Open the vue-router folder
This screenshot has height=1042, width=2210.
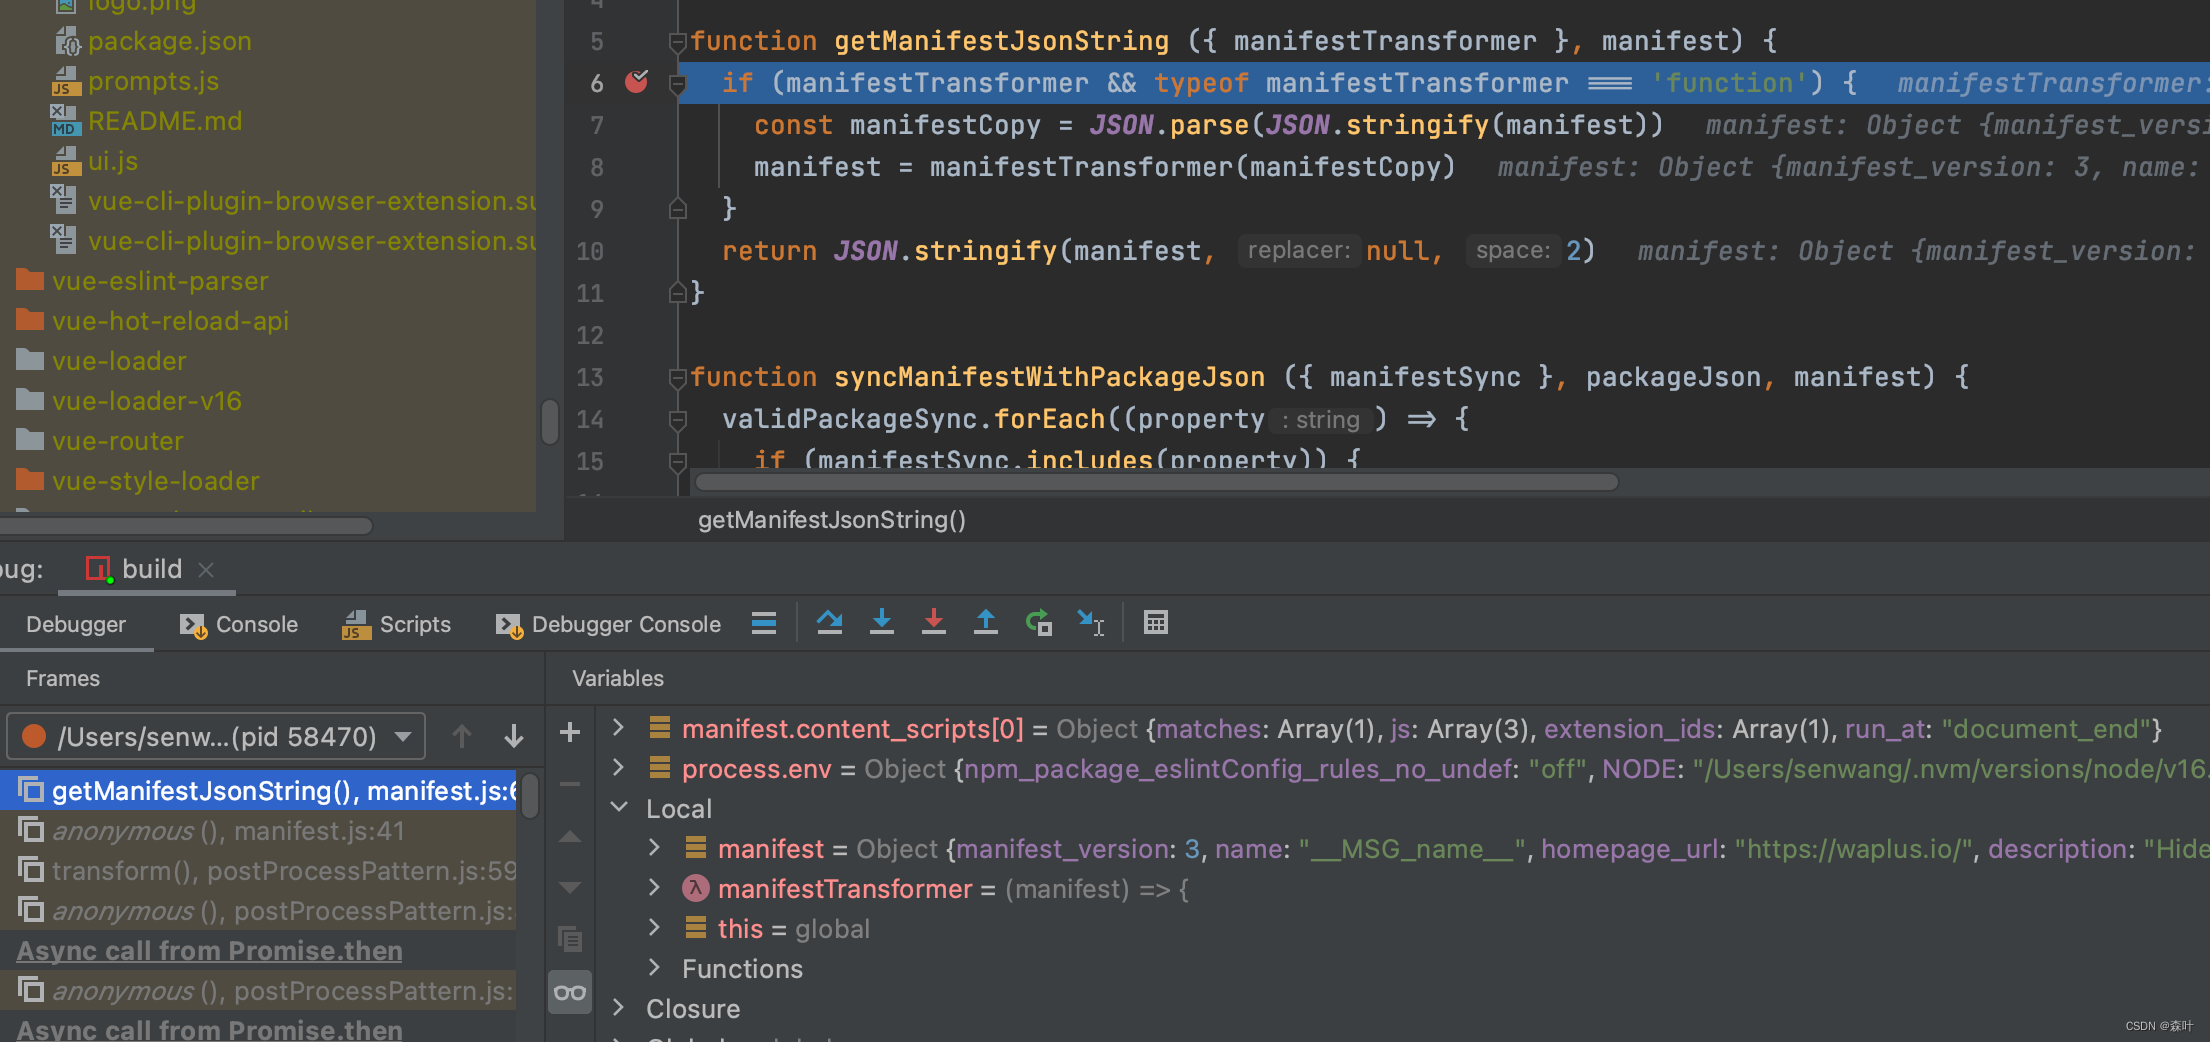tap(118, 441)
